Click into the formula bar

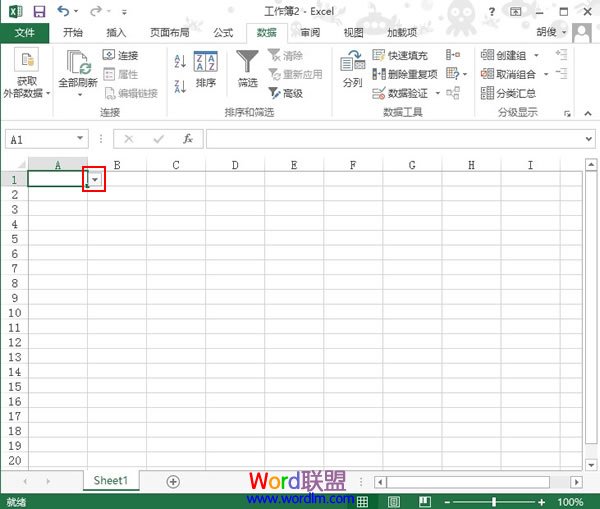tap(394, 139)
